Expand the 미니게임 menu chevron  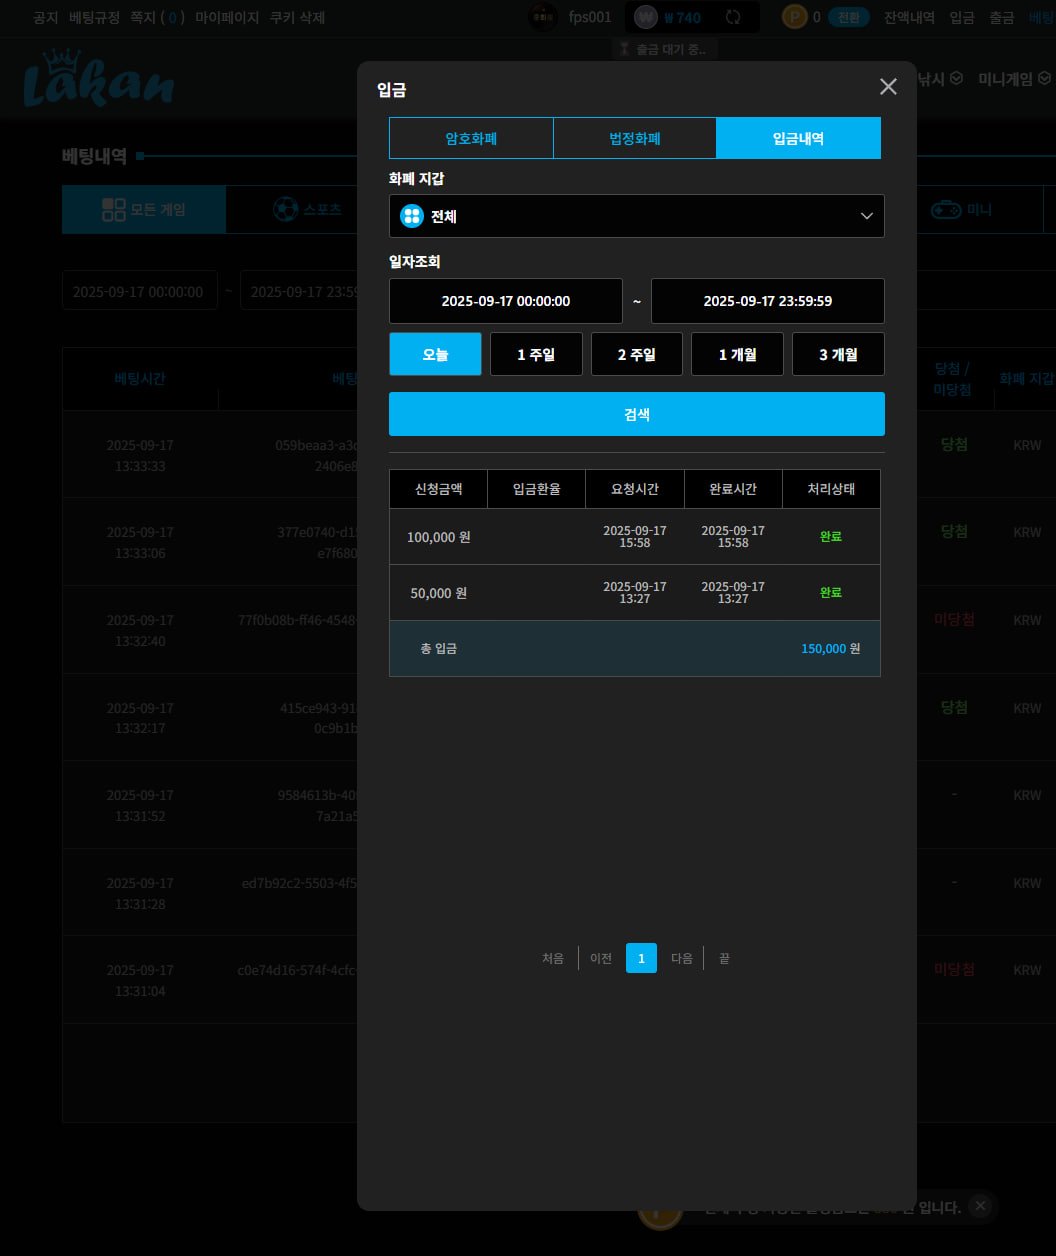tap(1044, 78)
